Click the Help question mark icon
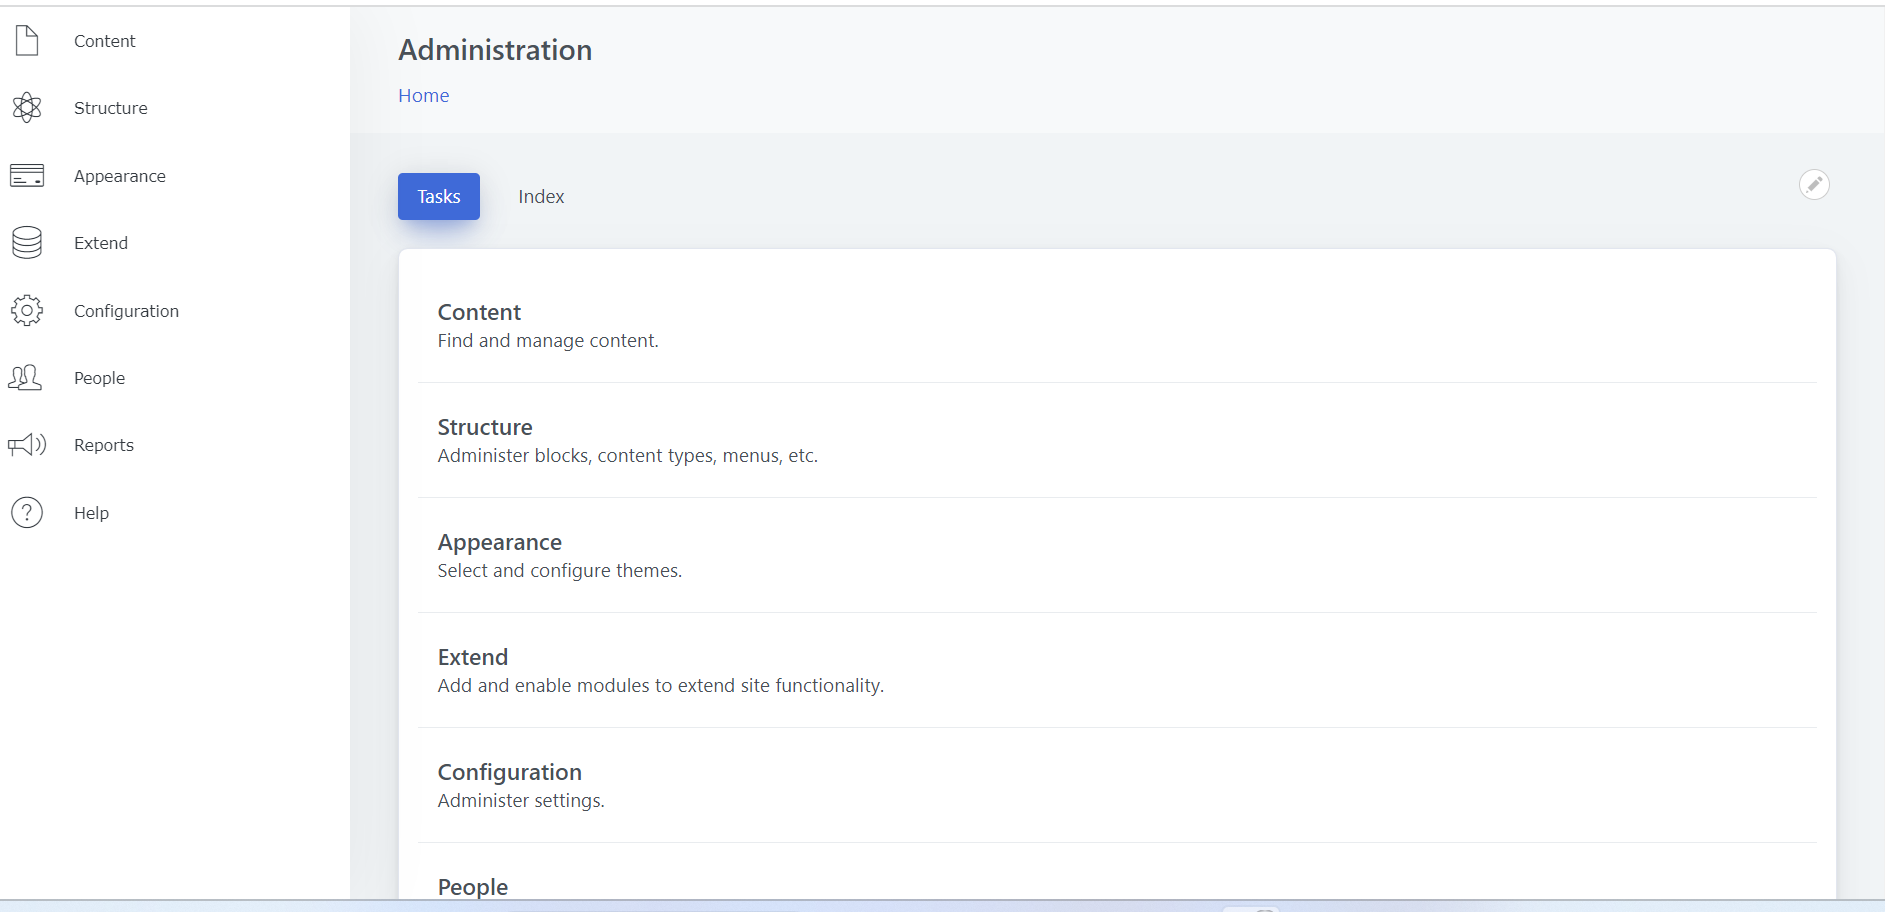The width and height of the screenshot is (1885, 912). tap(27, 512)
